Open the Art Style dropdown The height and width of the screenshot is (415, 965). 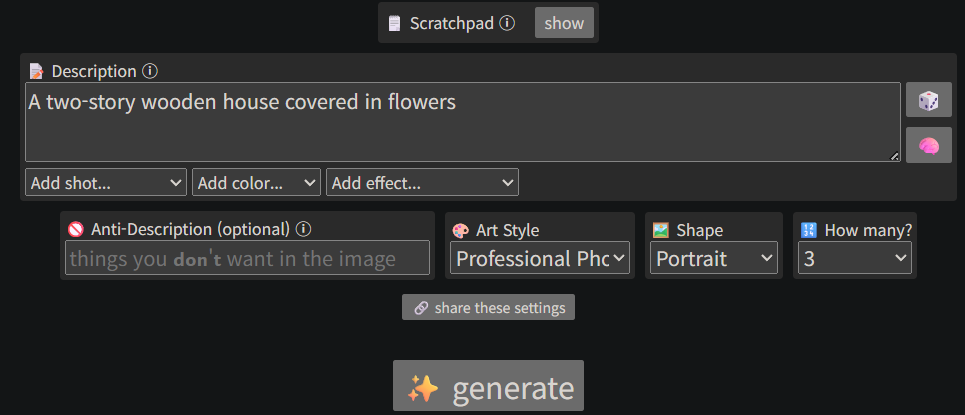540,258
